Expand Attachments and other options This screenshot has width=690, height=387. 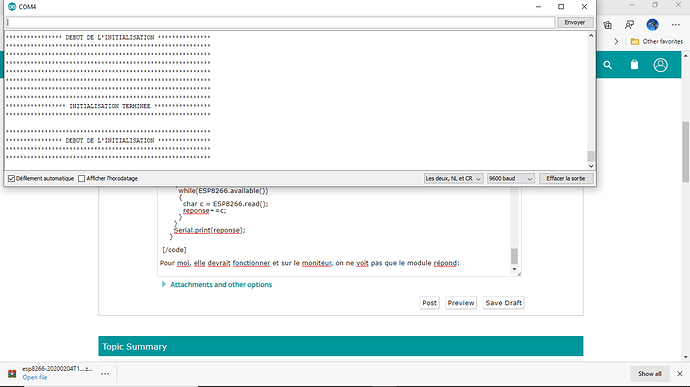(x=217, y=284)
